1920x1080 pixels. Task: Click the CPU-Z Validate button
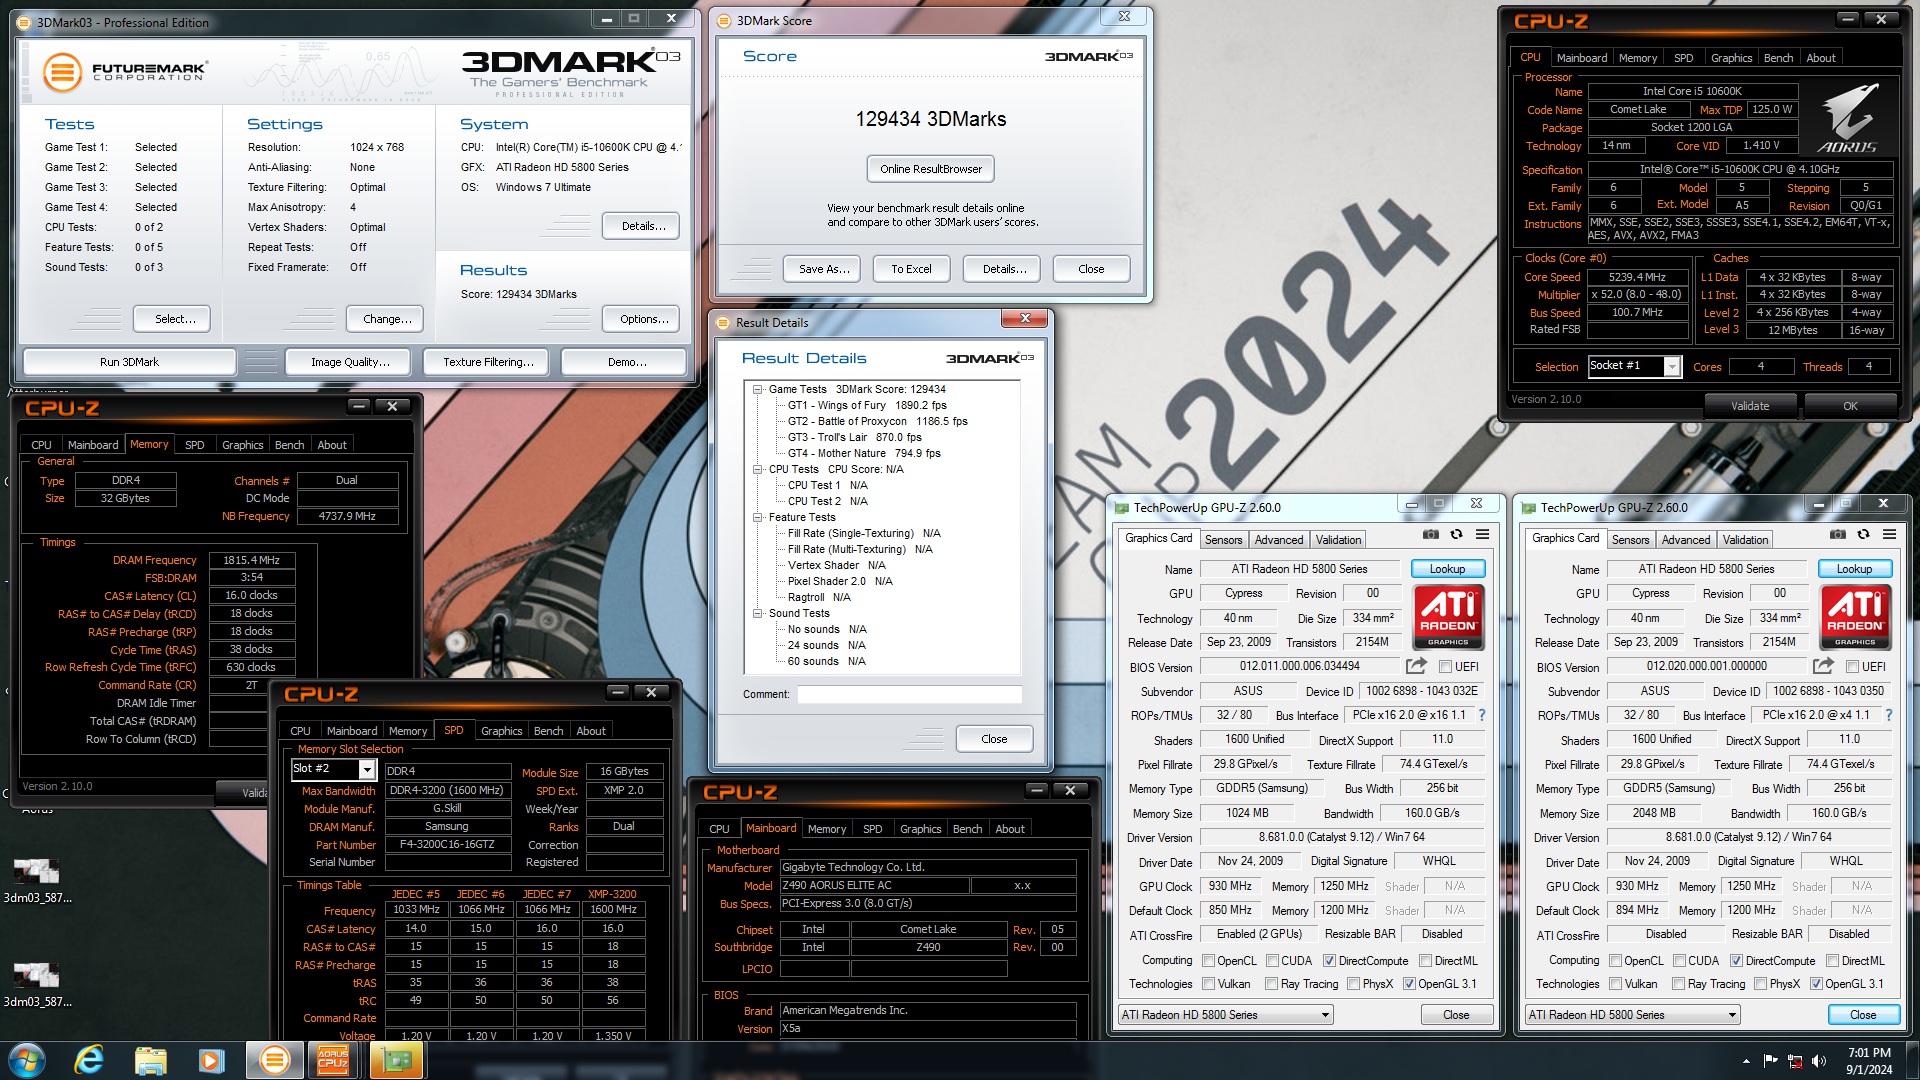tap(1750, 406)
